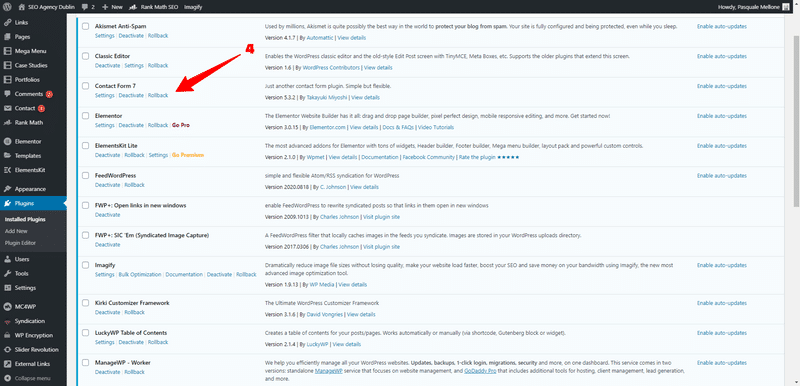Click the FWP+: SIC 'Em plugin name
The image size is (800, 386).
pos(152,235)
